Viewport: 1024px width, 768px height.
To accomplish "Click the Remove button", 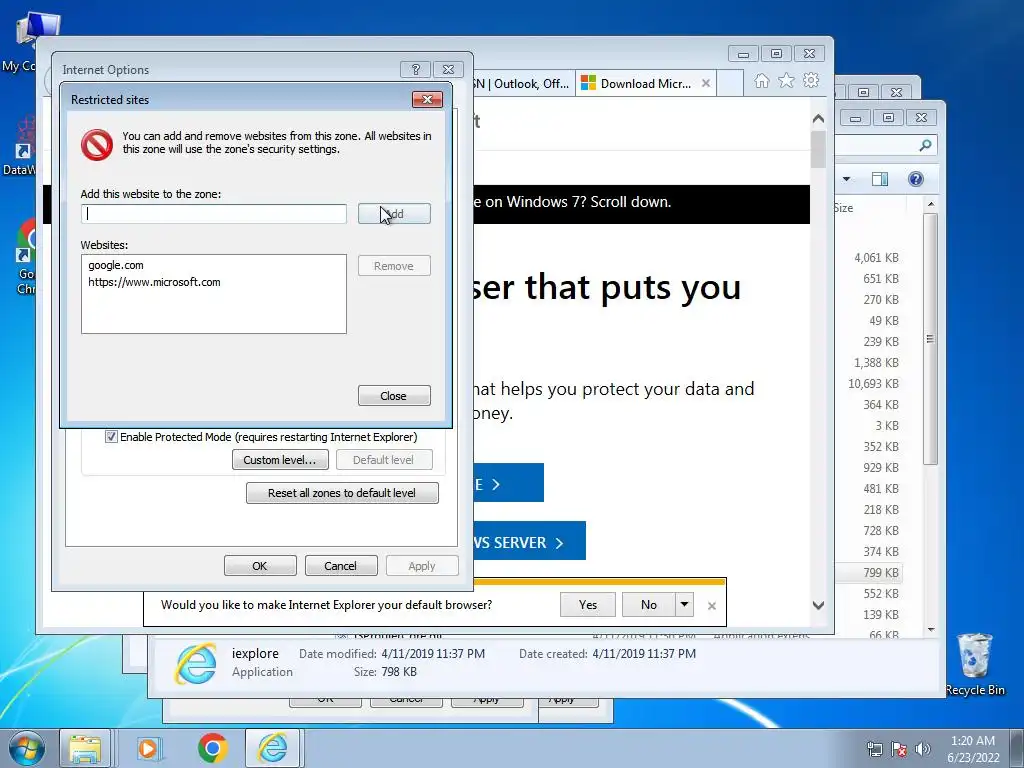I will [394, 266].
